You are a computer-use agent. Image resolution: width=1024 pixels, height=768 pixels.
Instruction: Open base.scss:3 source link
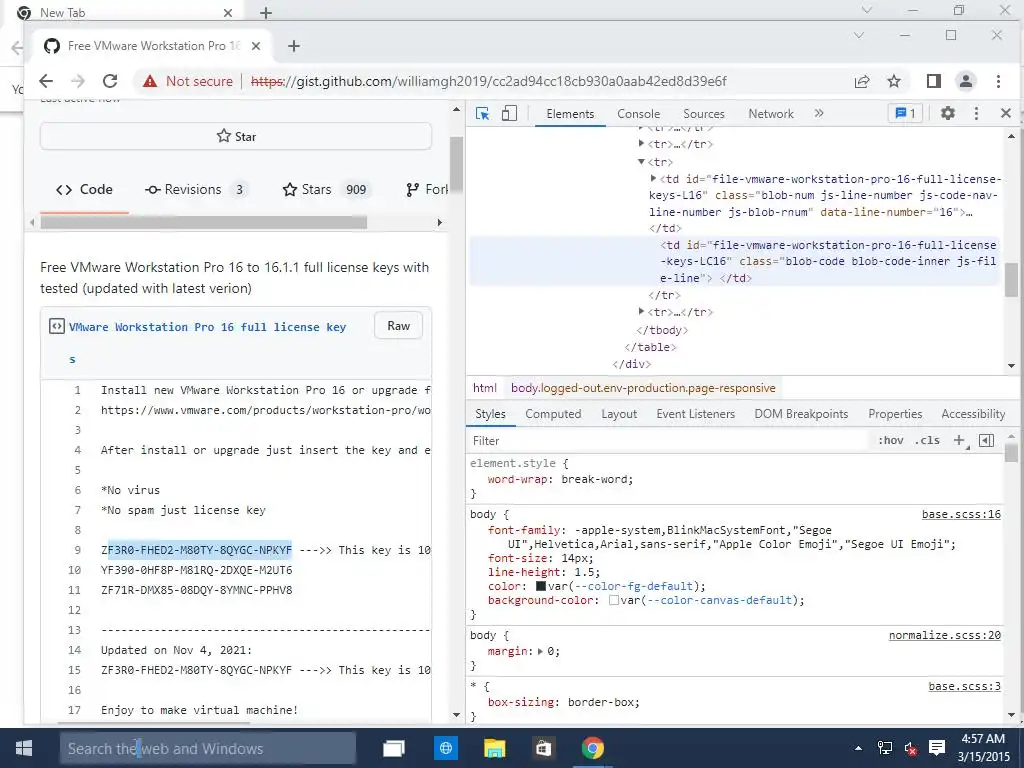point(965,686)
